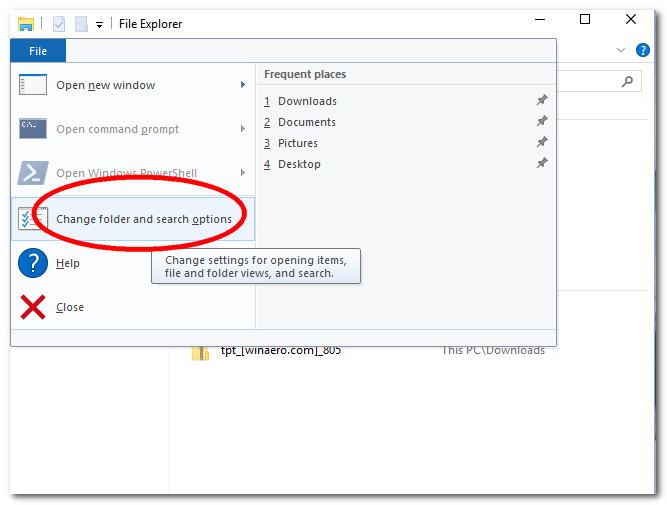
Task: Select Open new window
Action: tap(133, 85)
